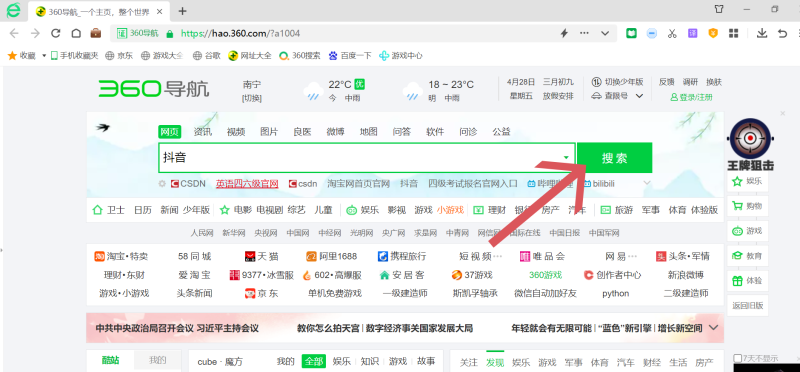The image size is (800, 372).
Task: Open the 放假安排 link
Action: click(x=558, y=96)
